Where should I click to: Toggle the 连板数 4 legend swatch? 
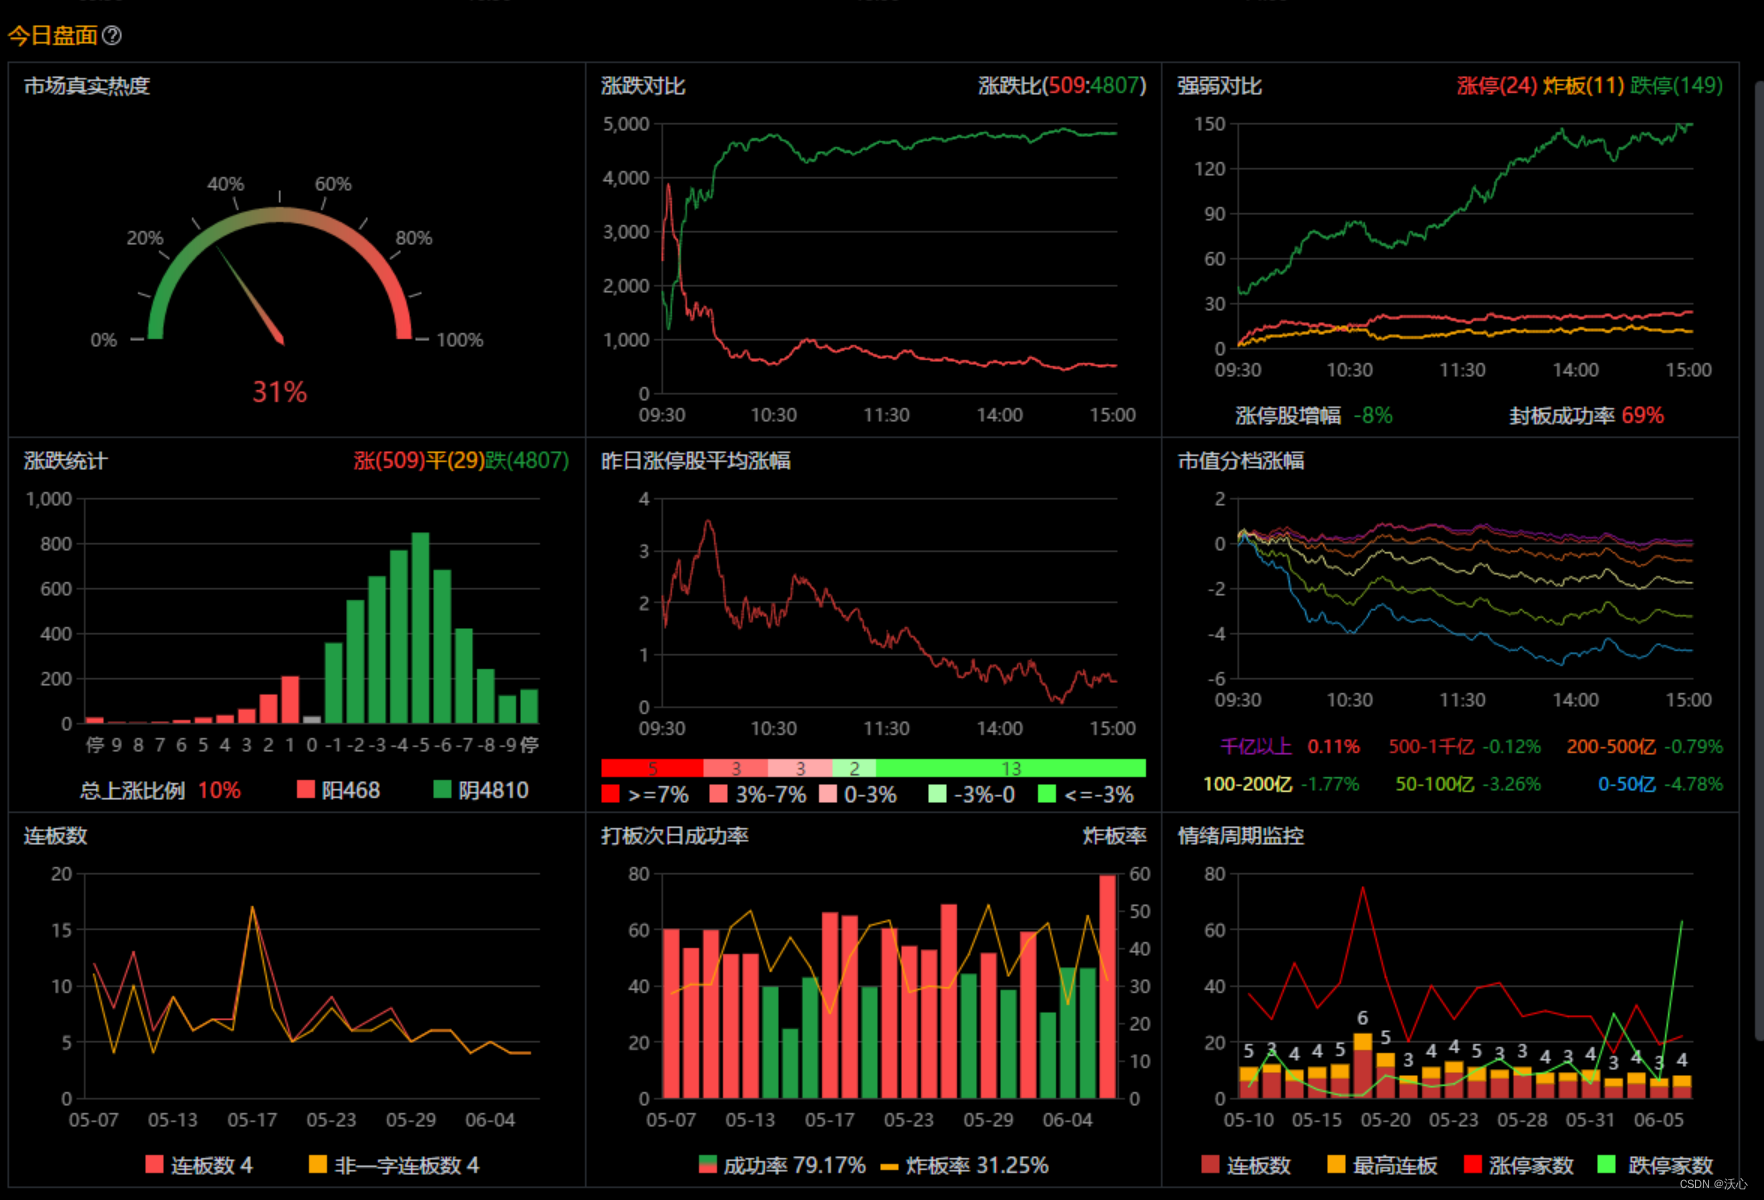(154, 1164)
